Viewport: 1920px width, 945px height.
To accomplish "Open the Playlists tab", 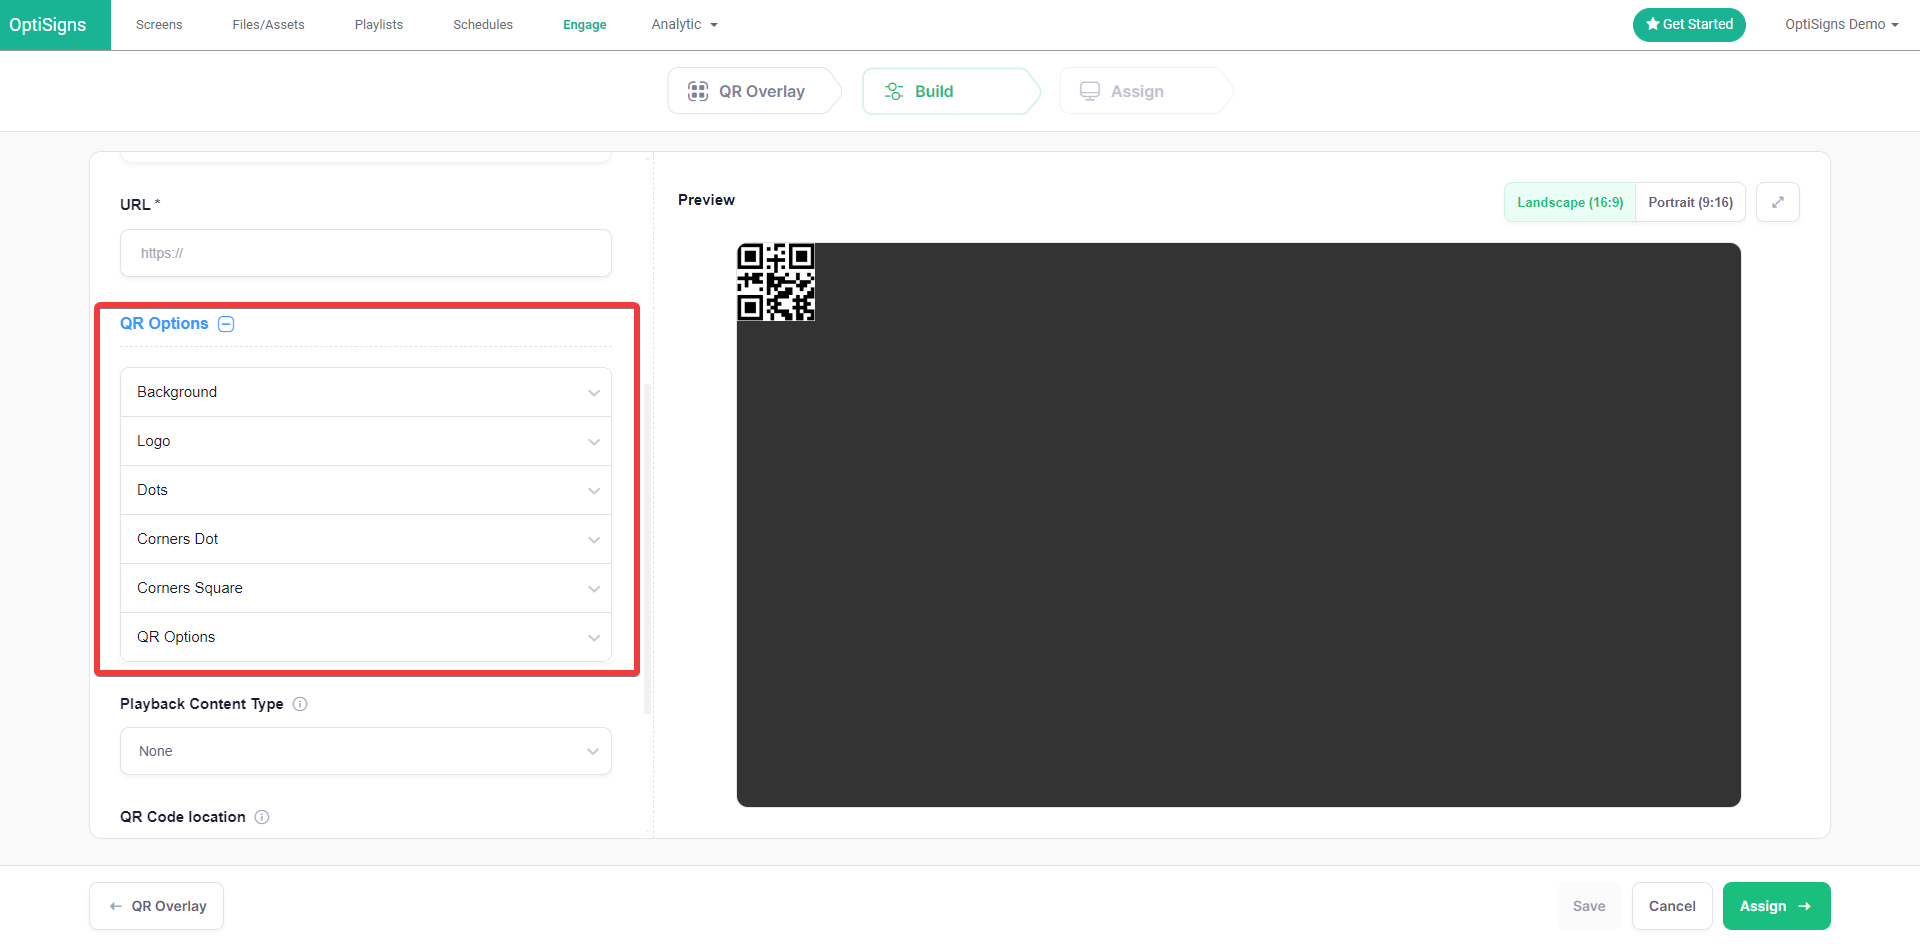I will (379, 24).
